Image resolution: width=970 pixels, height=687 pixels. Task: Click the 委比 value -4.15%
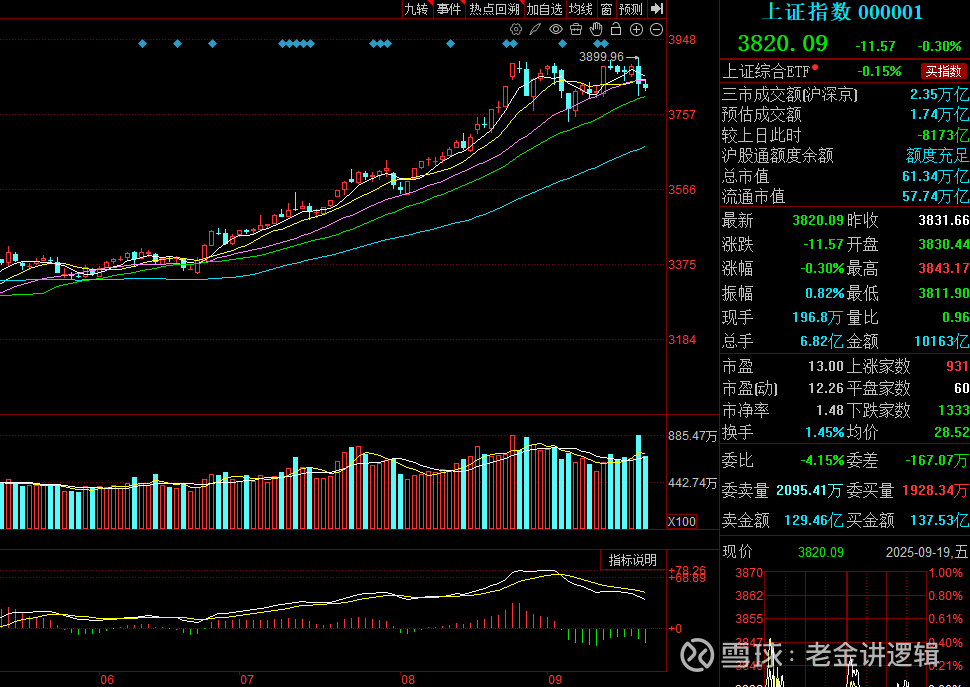[x=822, y=461]
